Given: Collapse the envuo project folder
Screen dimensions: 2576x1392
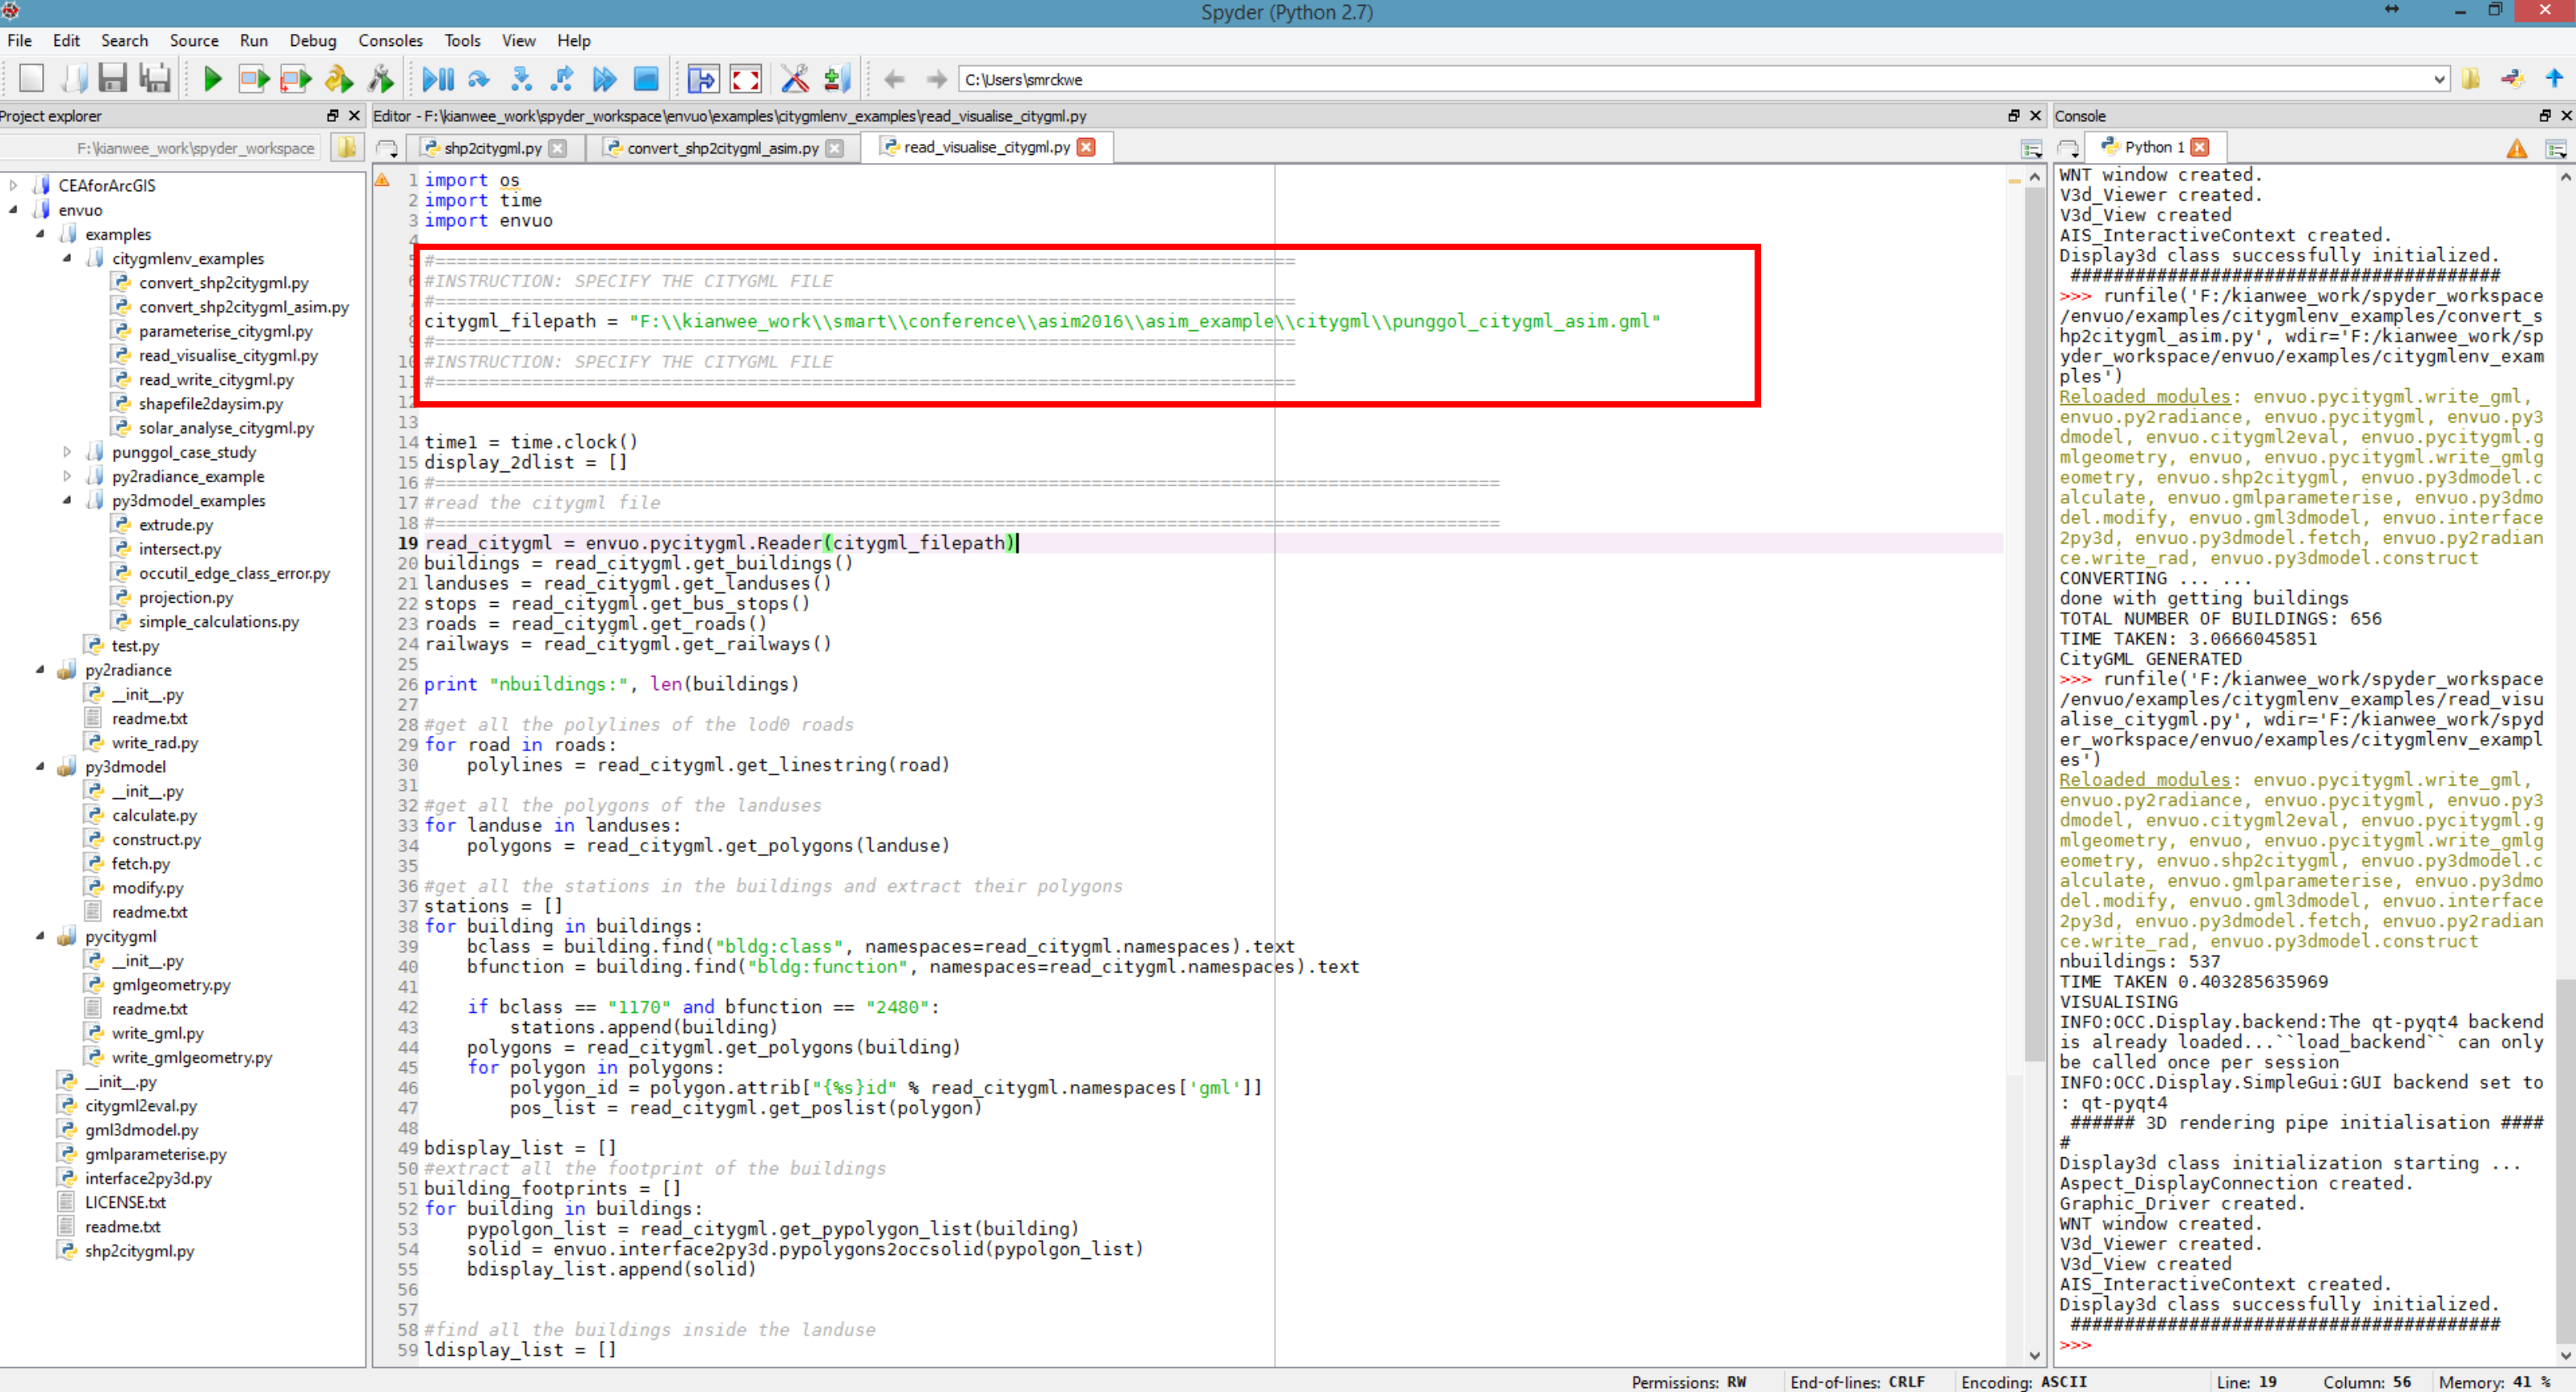Looking at the screenshot, I should (x=14, y=210).
